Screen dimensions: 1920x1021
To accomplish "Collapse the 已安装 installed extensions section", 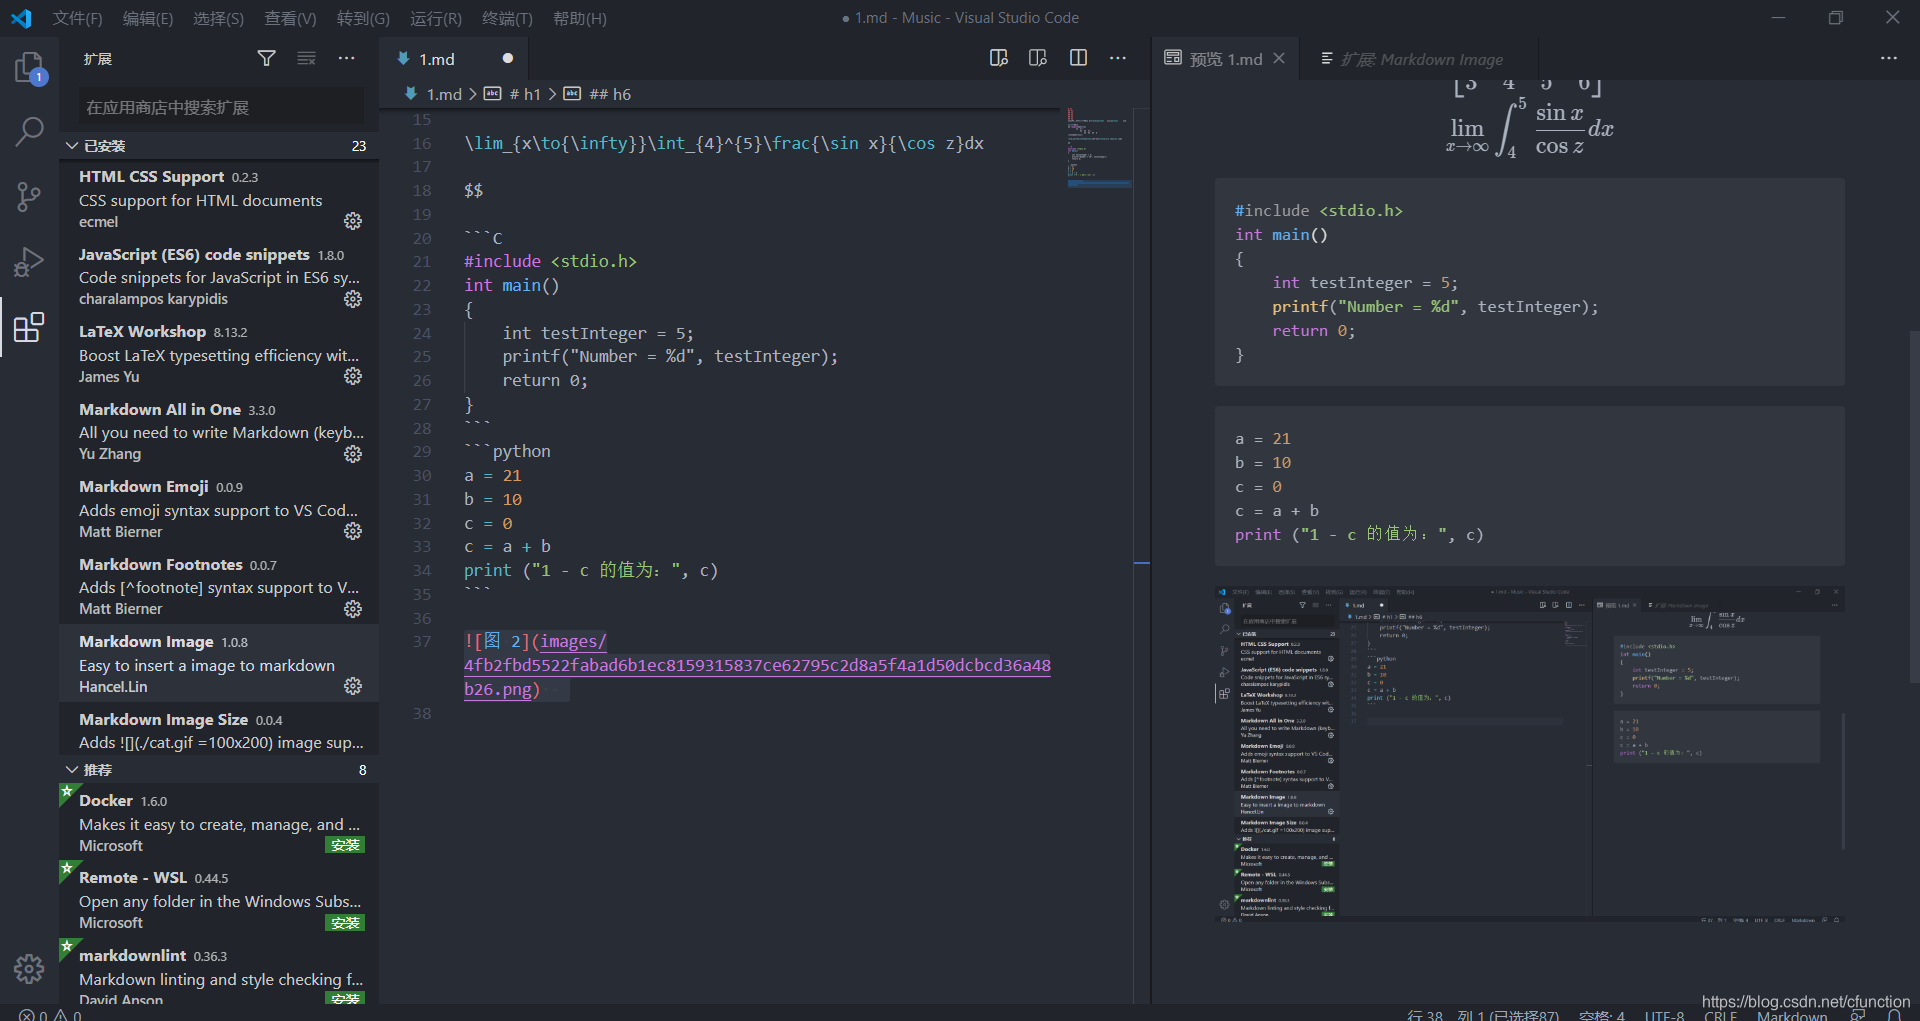I will (x=219, y=146).
